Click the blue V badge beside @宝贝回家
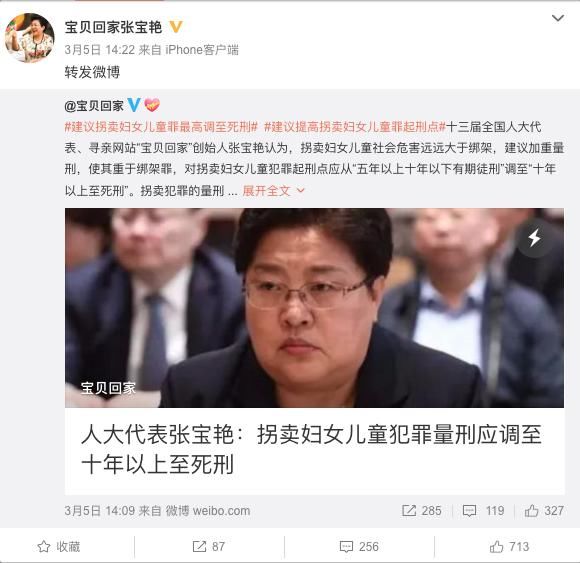Image resolution: width=580 pixels, height=563 pixels. click(x=134, y=105)
